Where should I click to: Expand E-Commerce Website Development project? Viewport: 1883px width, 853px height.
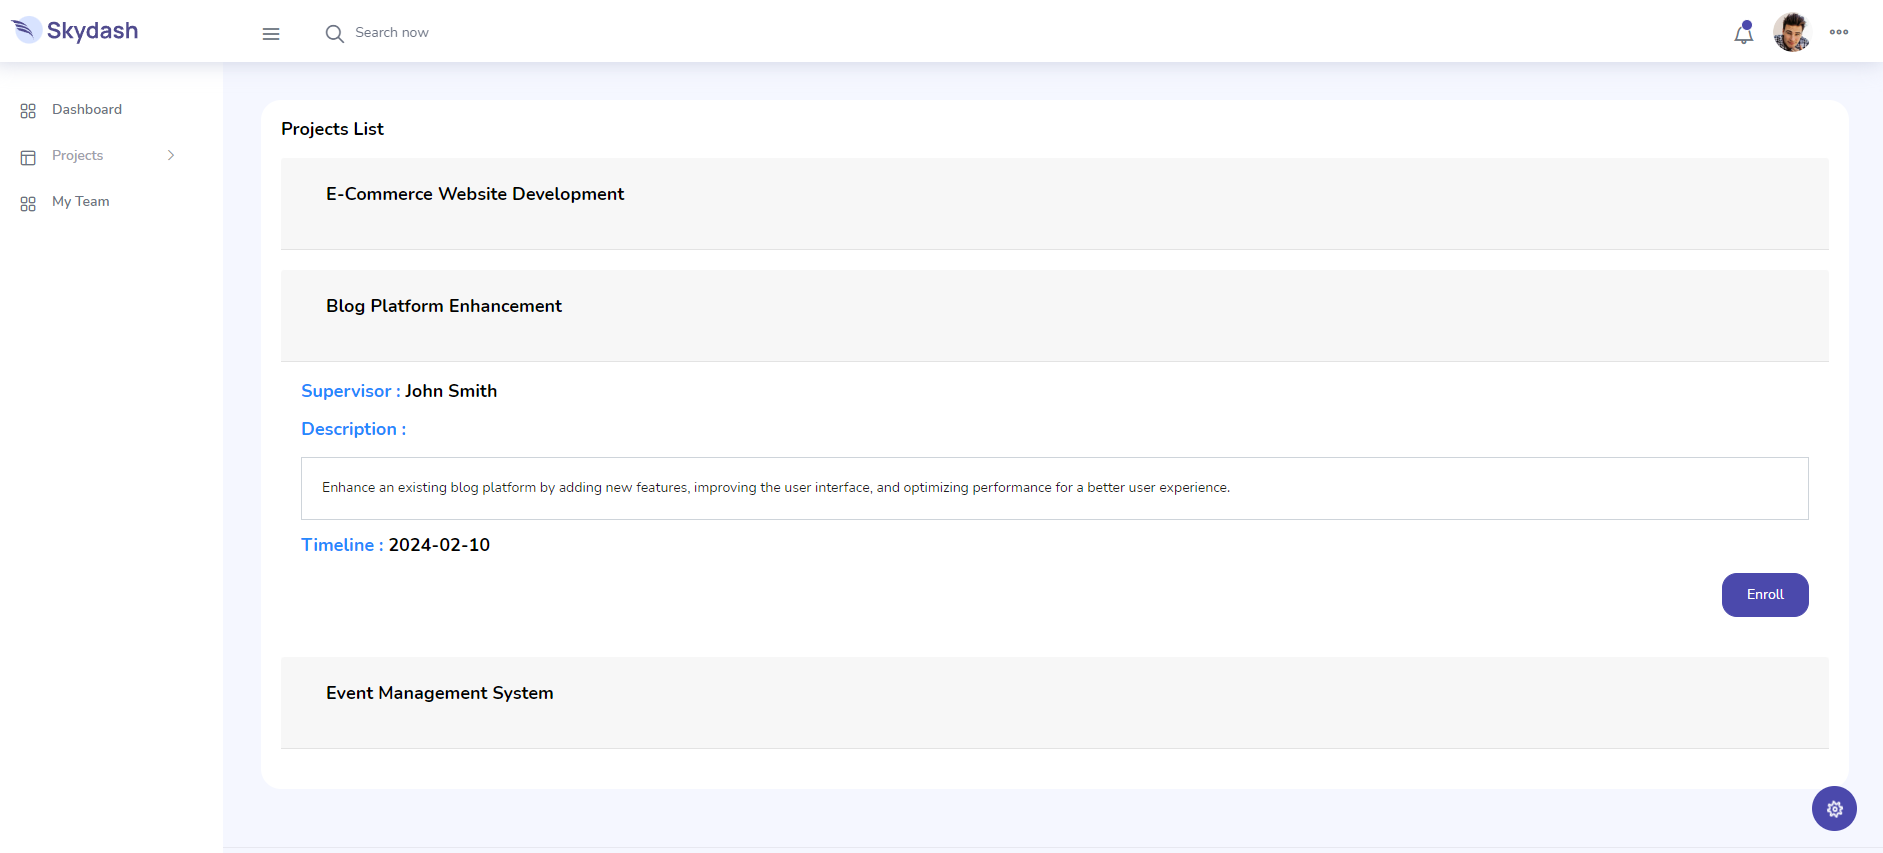tap(475, 194)
